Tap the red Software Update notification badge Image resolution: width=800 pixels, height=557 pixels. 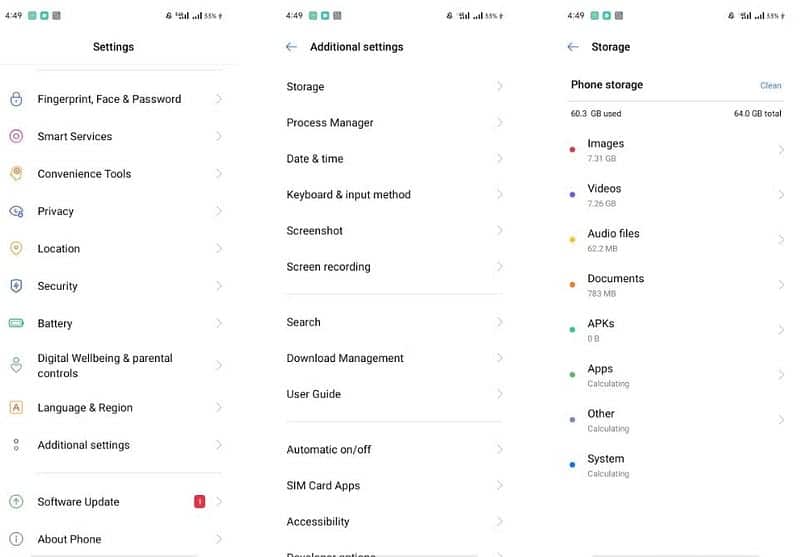click(199, 502)
